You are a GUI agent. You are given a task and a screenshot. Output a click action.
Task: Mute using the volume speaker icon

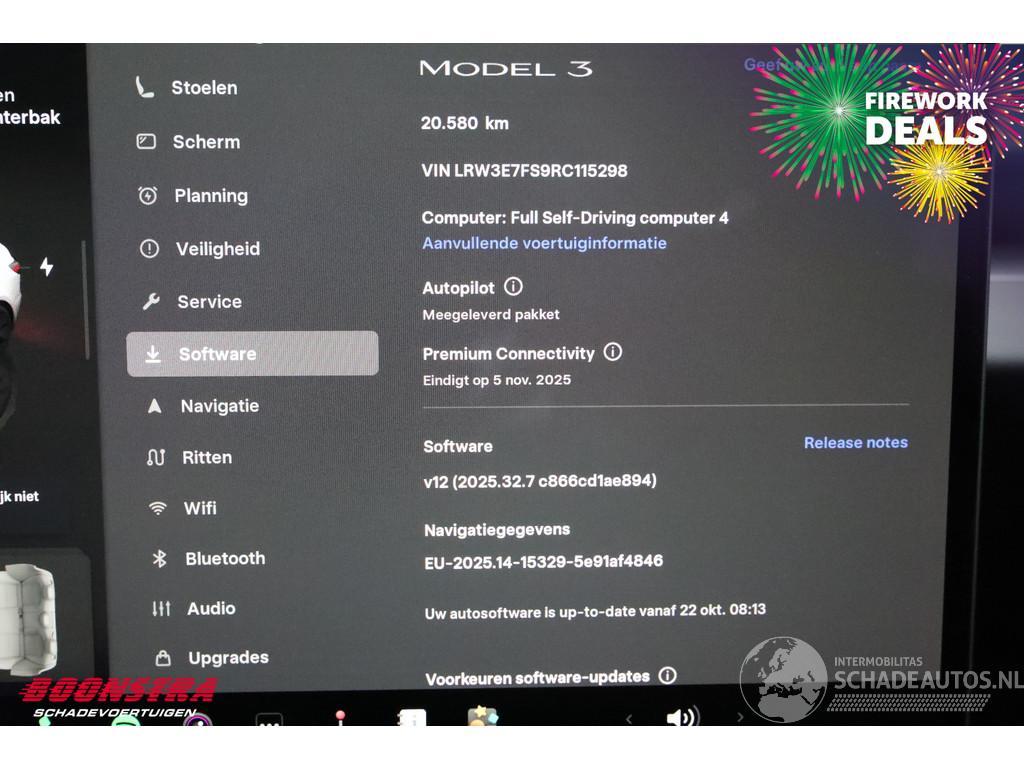coord(682,717)
